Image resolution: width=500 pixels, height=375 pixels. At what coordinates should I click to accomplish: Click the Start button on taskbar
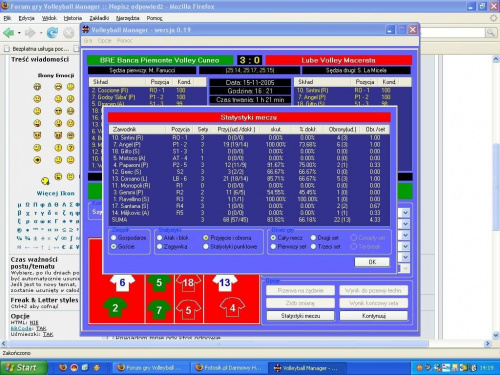[23, 368]
